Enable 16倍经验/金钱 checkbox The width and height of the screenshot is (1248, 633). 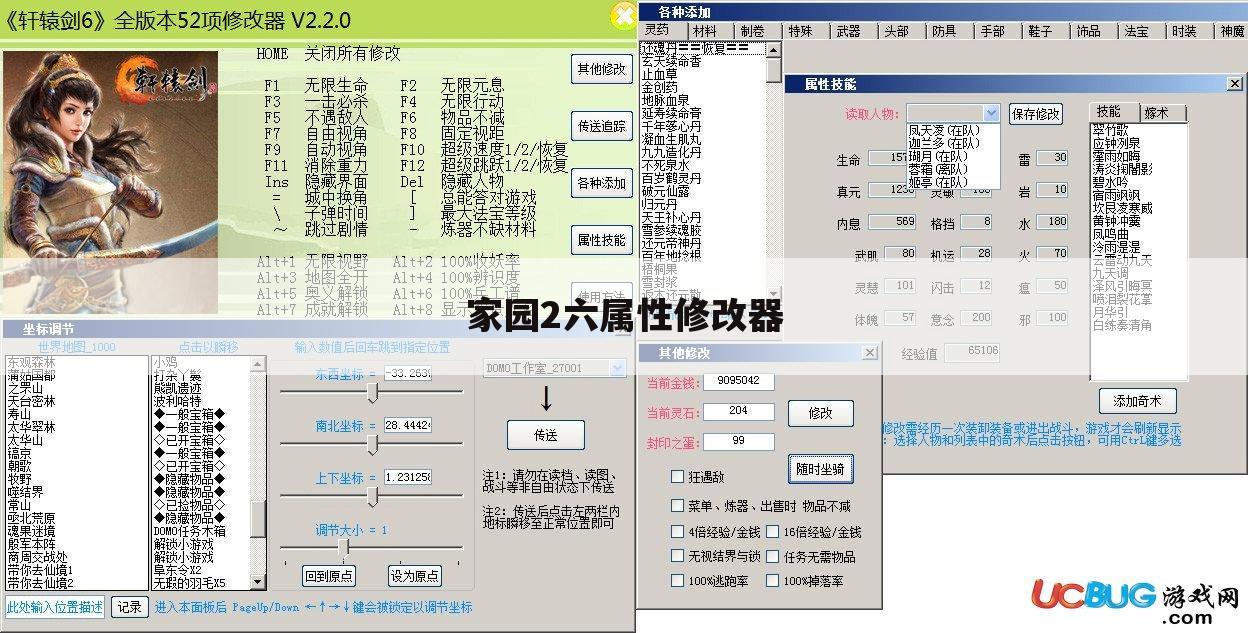[772, 532]
